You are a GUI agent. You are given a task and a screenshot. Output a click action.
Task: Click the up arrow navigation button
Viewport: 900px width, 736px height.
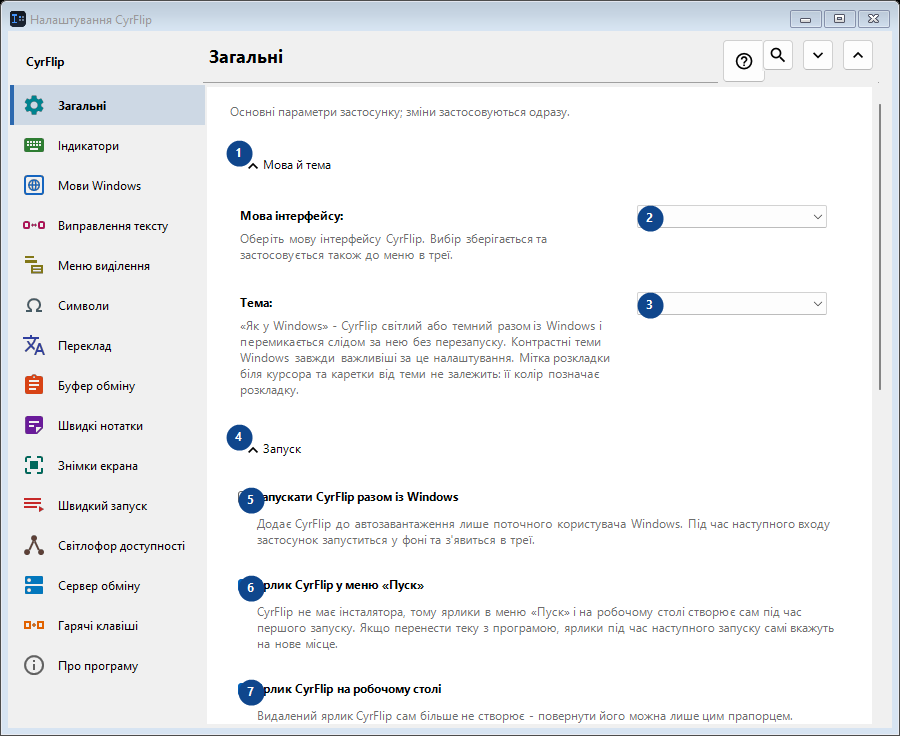858,55
